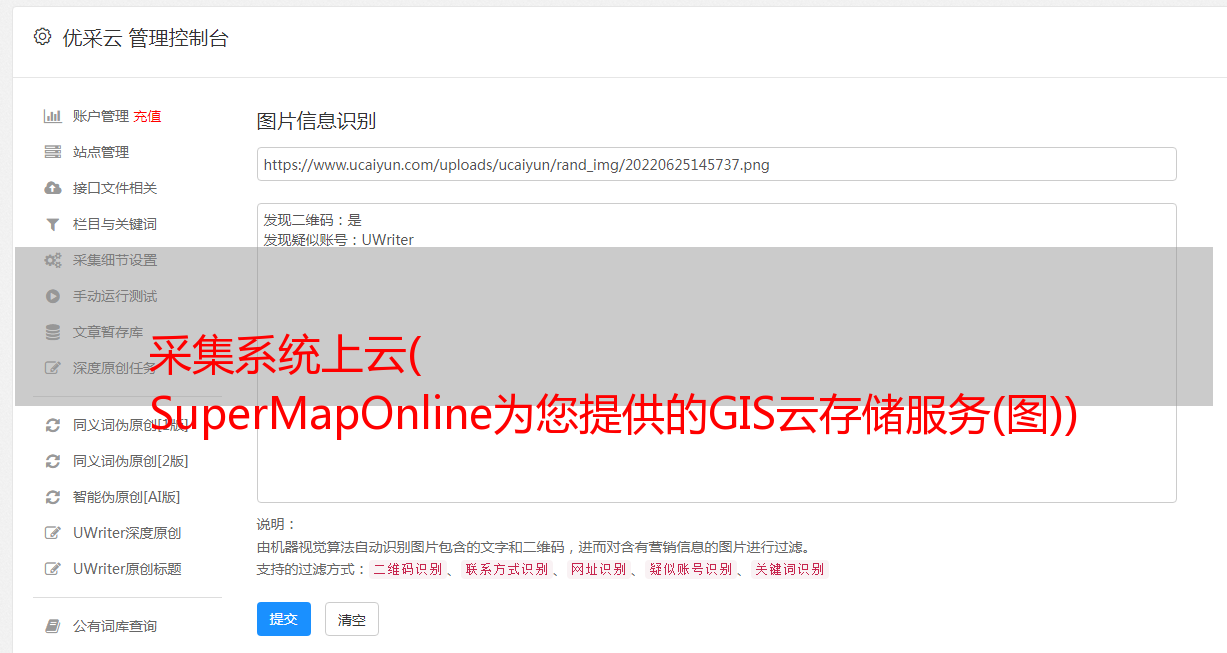Click the 二维码识别 tag
This screenshot has width=1227, height=653.
407,569
